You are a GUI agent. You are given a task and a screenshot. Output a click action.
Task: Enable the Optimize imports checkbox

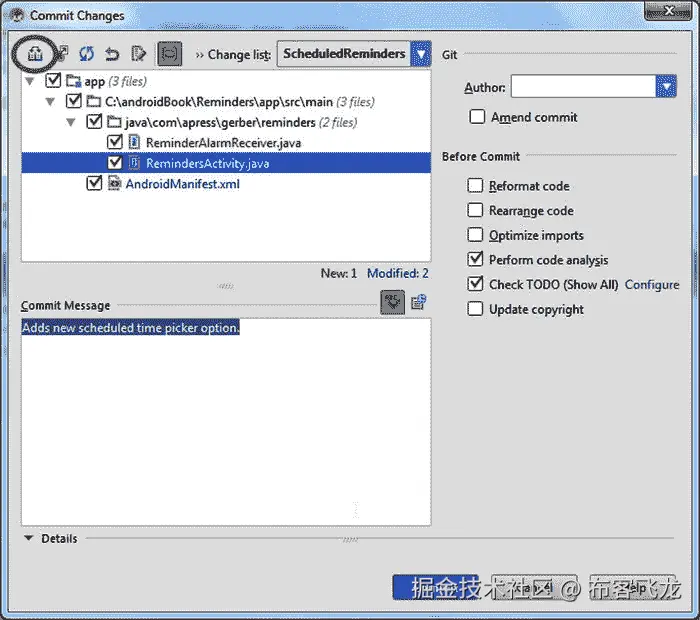pyautogui.click(x=475, y=234)
